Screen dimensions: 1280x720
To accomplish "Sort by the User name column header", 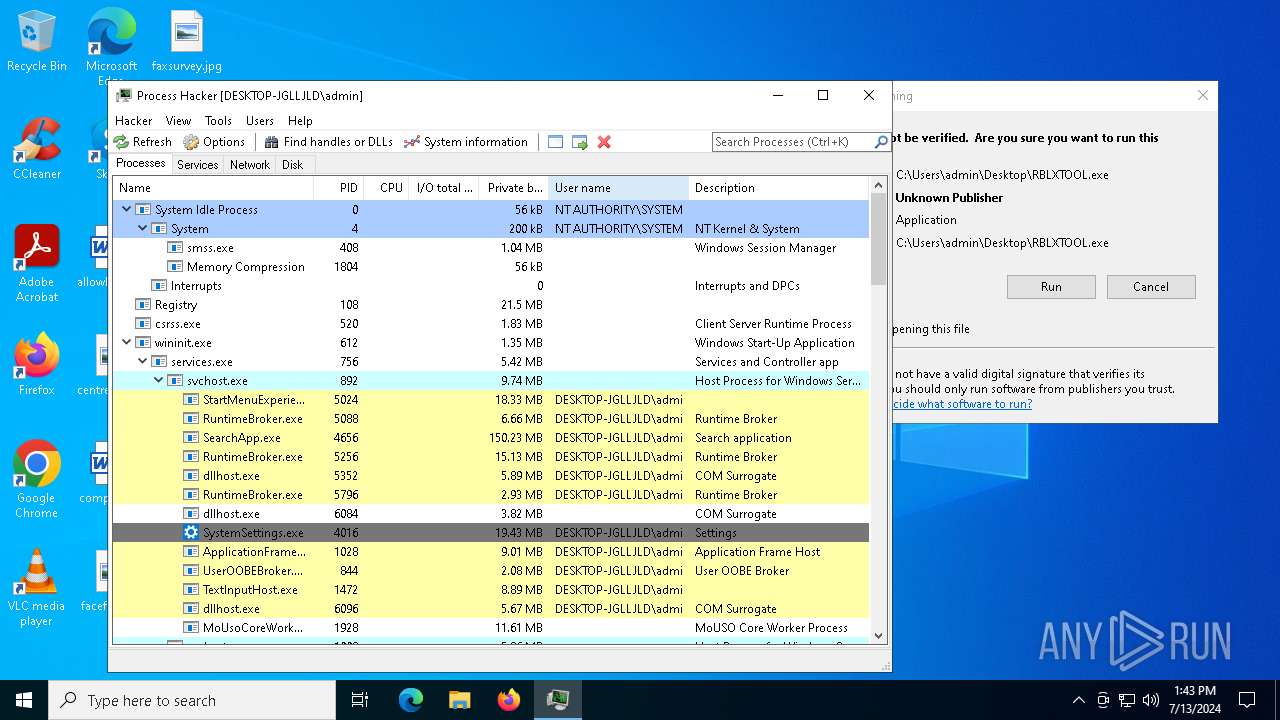I will tap(619, 188).
